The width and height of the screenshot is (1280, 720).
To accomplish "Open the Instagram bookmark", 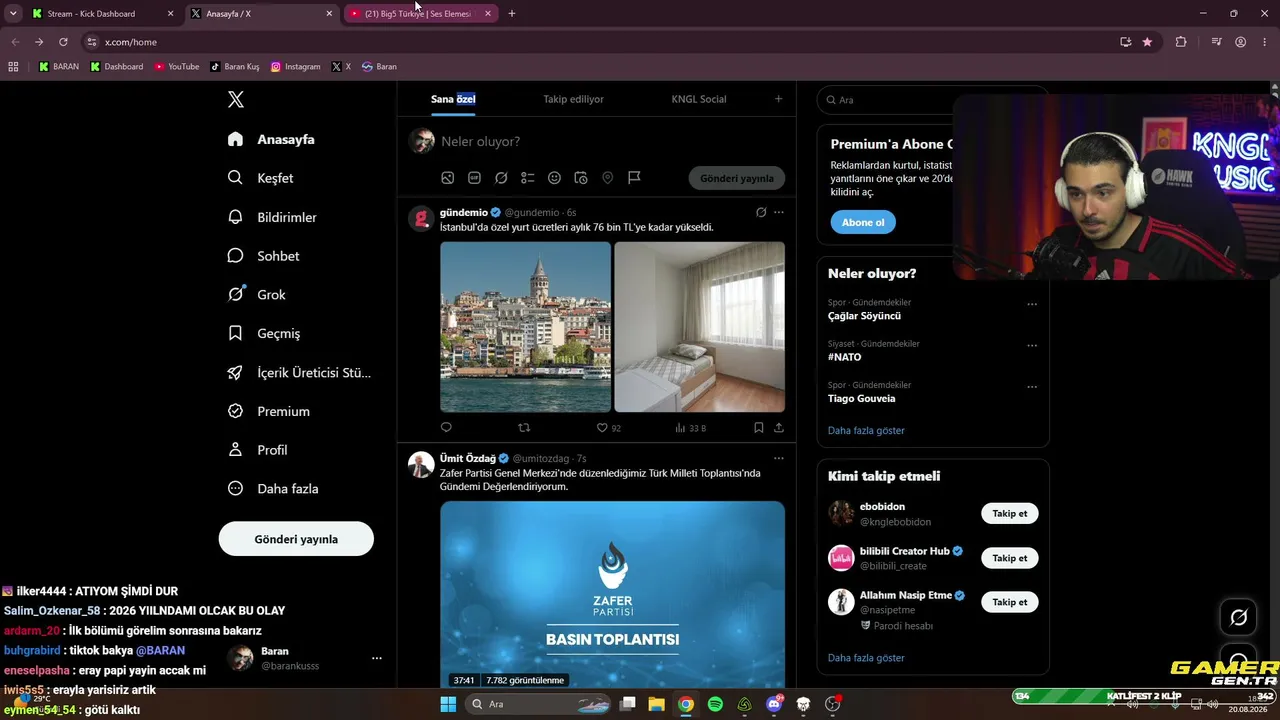I will click(296, 67).
